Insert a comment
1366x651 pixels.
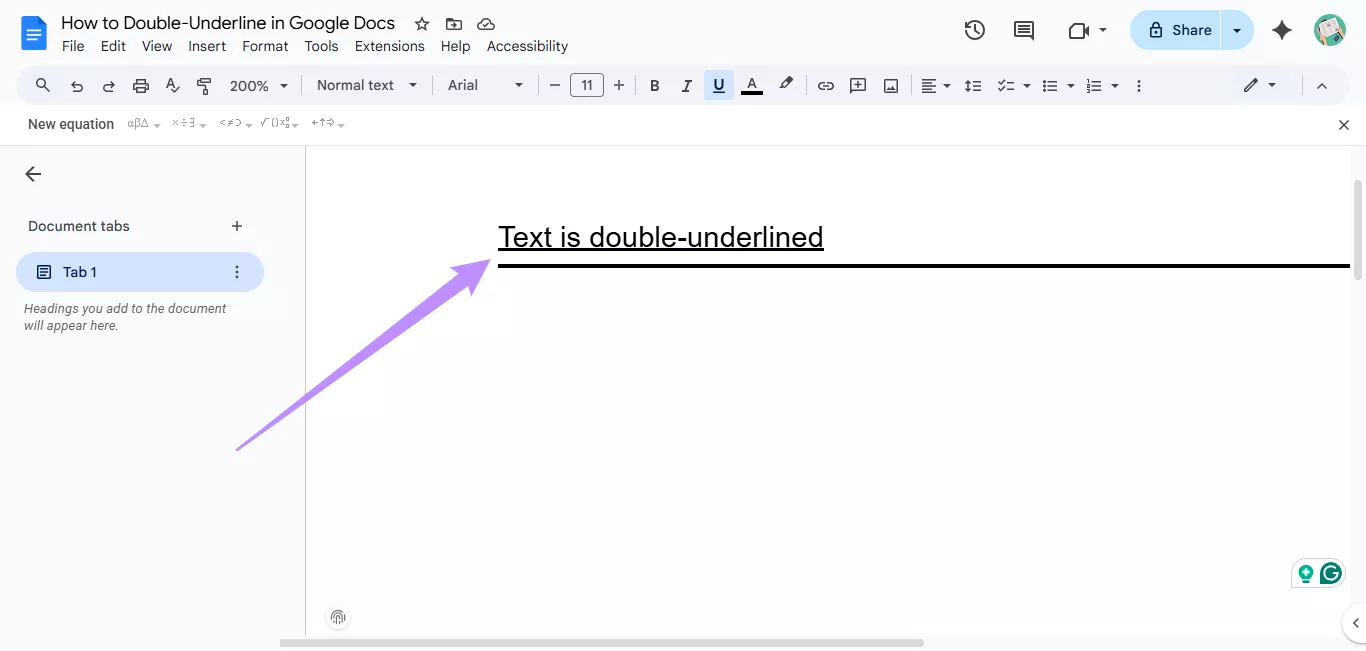click(858, 85)
